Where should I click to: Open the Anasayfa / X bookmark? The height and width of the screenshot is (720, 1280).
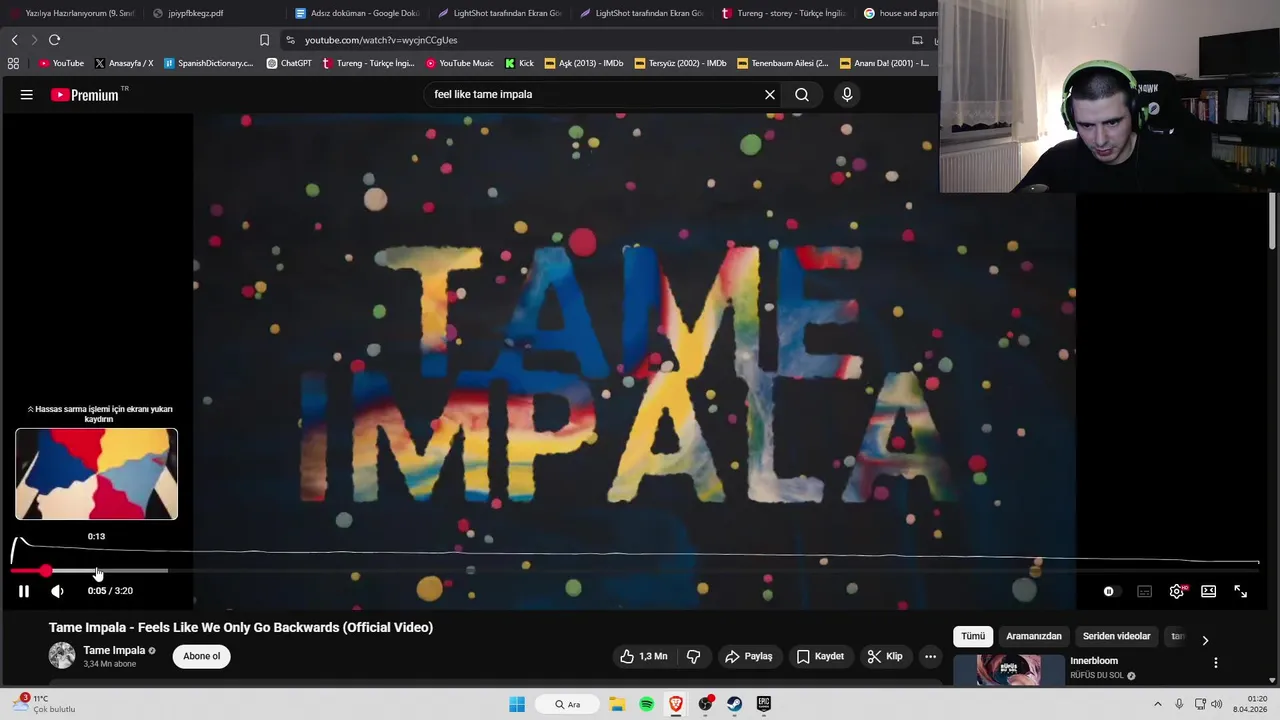pos(124,63)
